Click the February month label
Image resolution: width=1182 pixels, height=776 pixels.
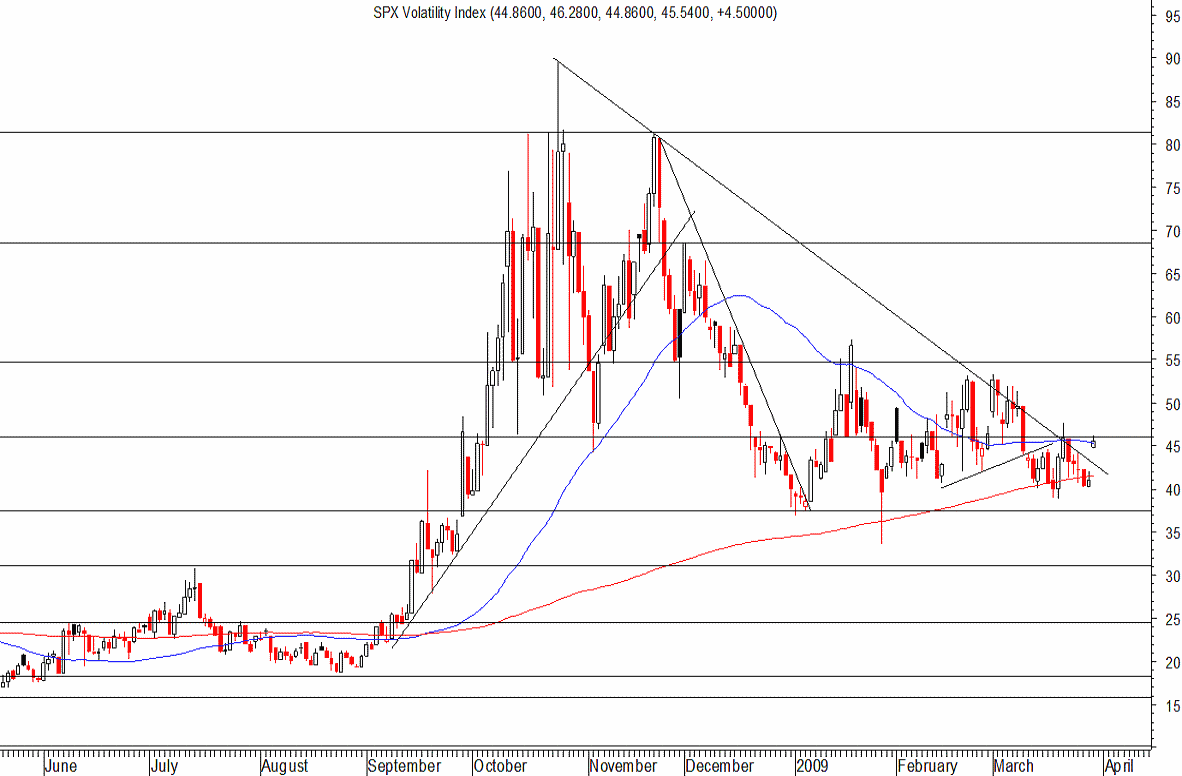[x=926, y=766]
